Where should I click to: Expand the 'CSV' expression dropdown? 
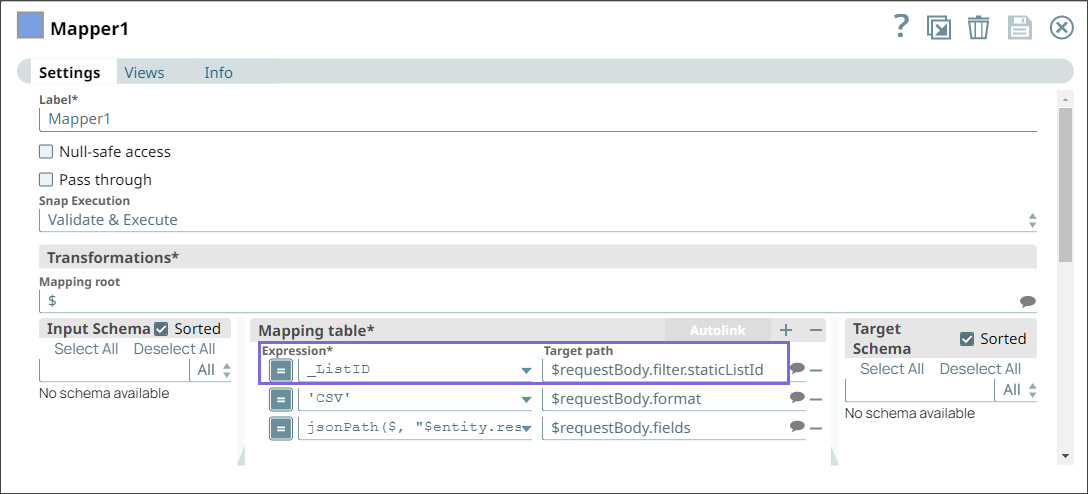526,400
